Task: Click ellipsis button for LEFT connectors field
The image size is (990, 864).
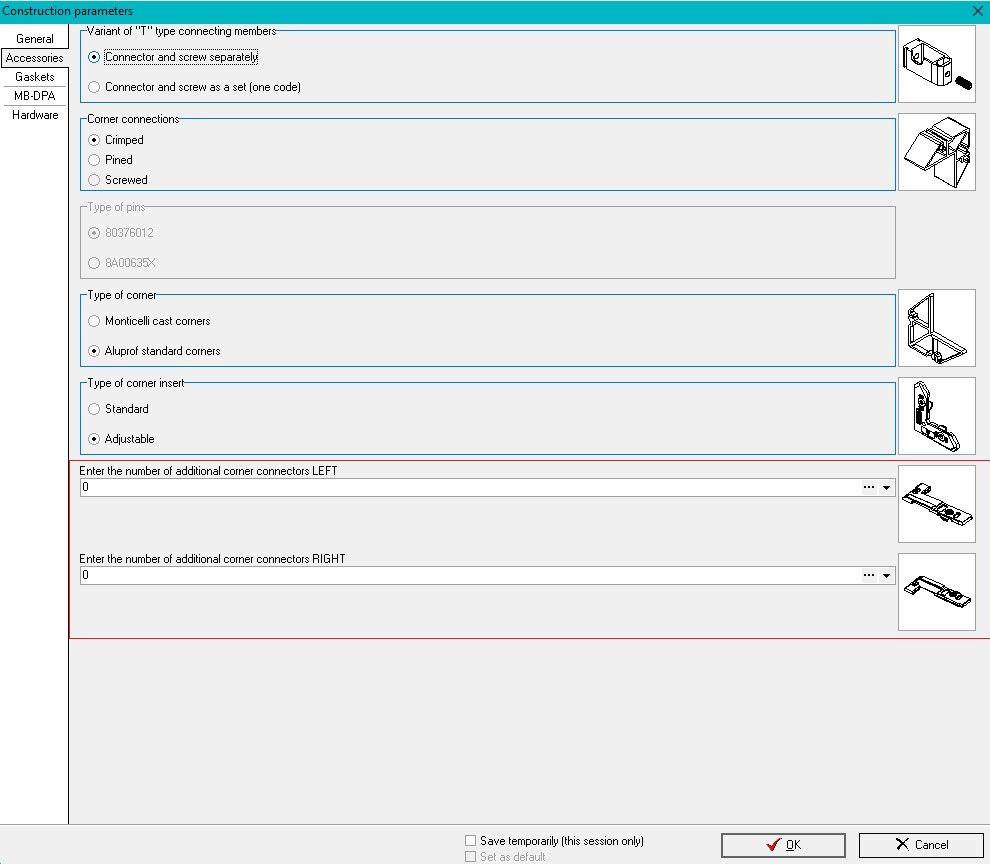Action: tap(868, 487)
